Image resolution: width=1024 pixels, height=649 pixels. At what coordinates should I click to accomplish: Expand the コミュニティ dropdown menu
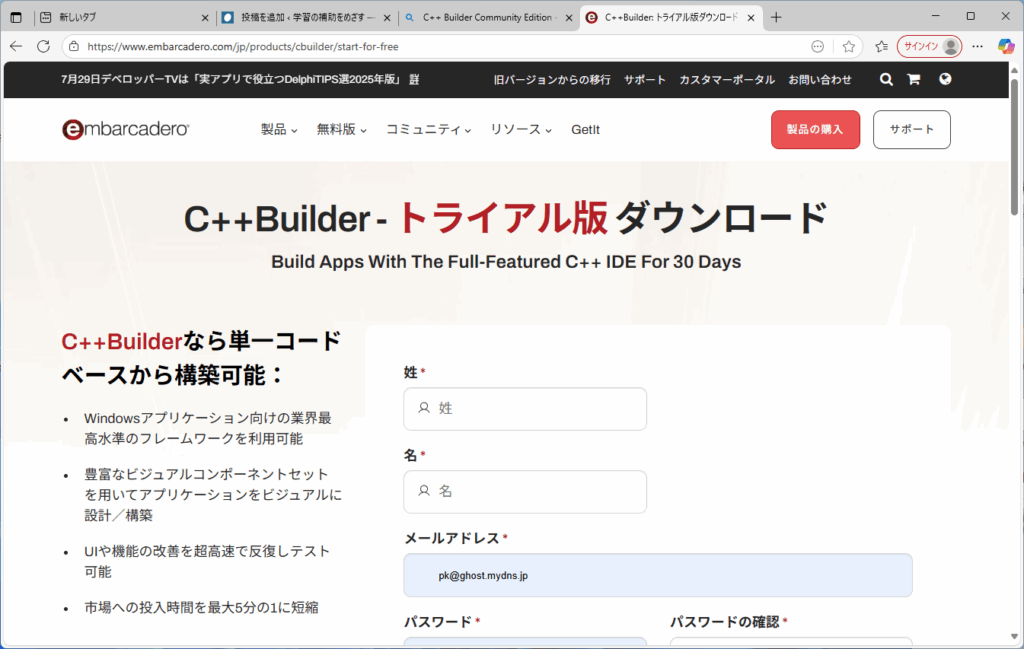tap(428, 129)
